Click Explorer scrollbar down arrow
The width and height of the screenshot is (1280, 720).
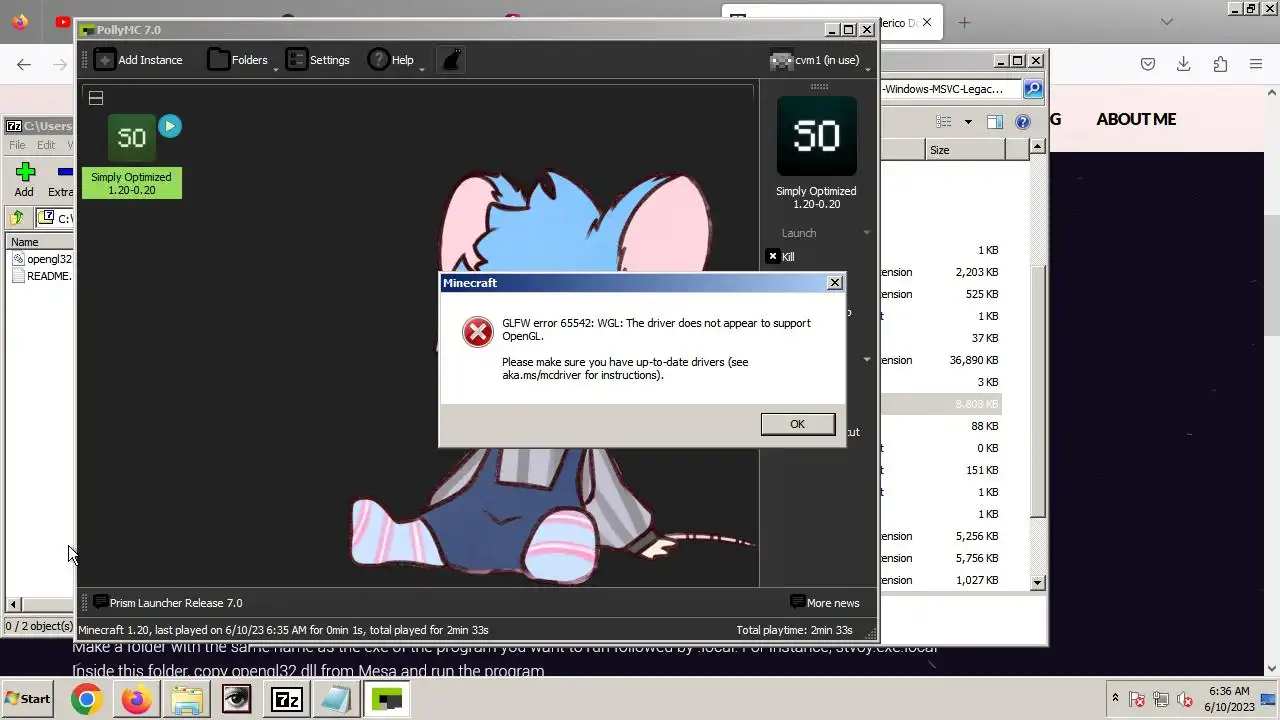[1038, 582]
